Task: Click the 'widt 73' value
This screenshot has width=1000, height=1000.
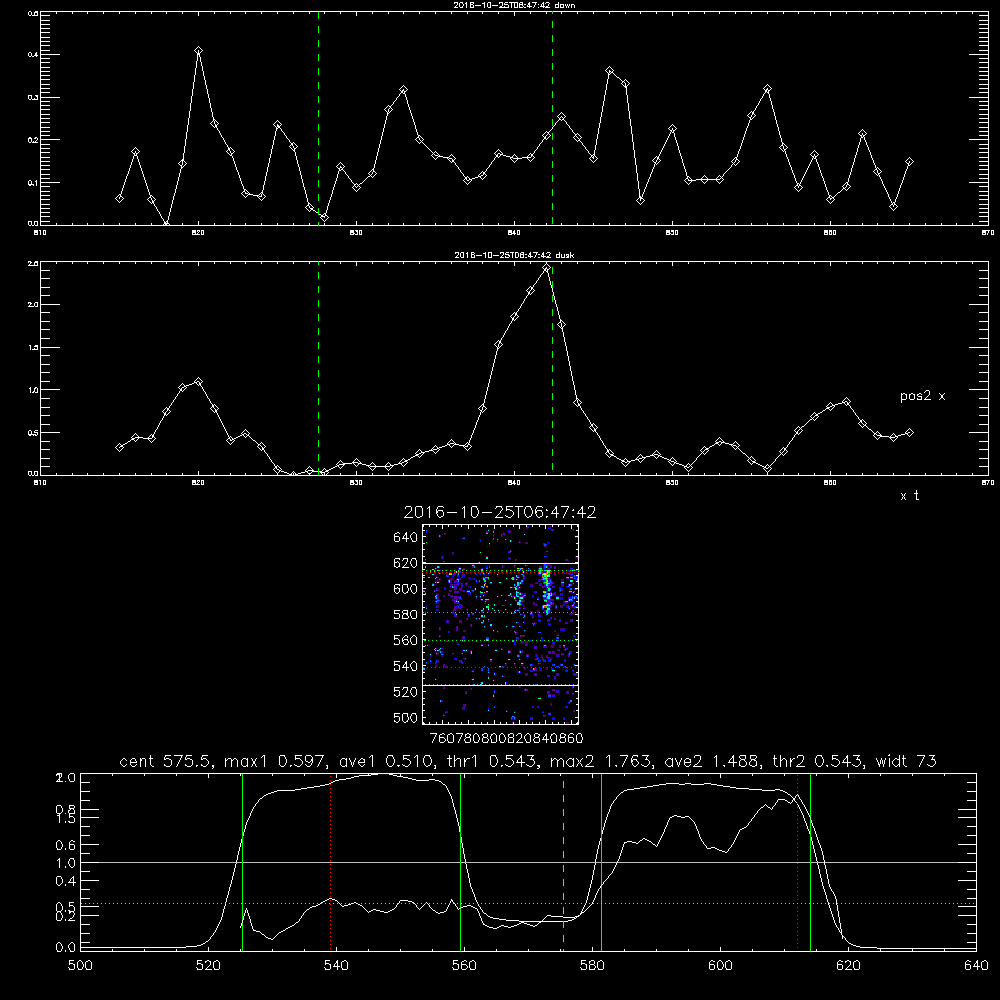Action: [906, 761]
